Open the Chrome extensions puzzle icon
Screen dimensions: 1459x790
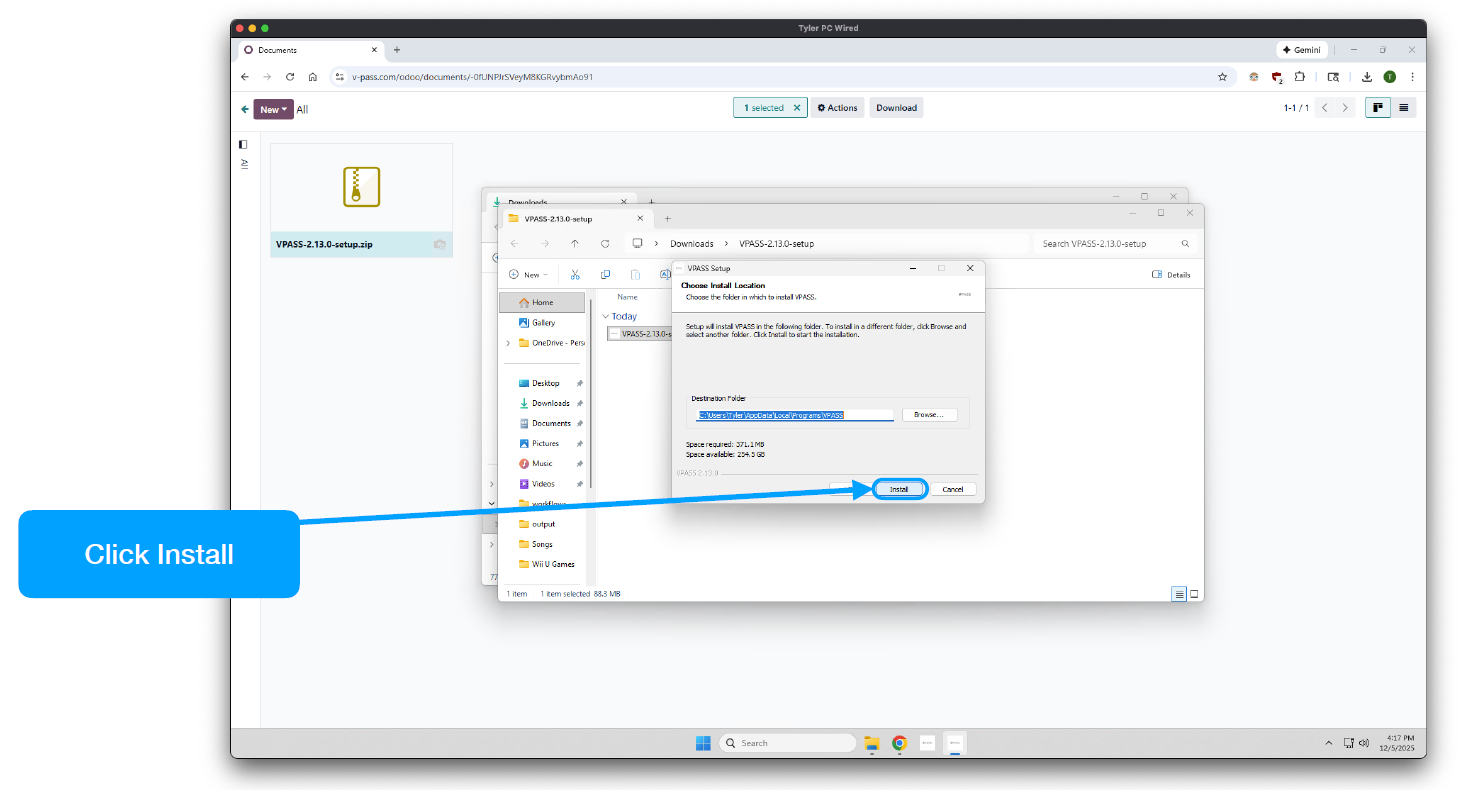tap(1300, 77)
